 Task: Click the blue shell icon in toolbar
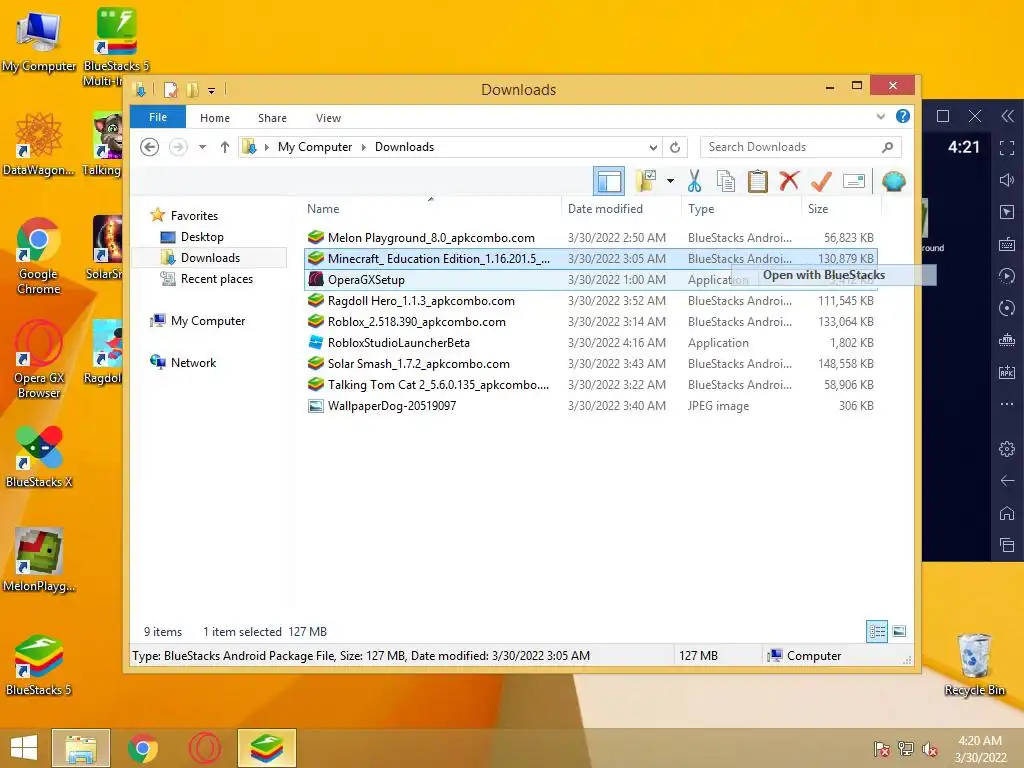click(893, 181)
